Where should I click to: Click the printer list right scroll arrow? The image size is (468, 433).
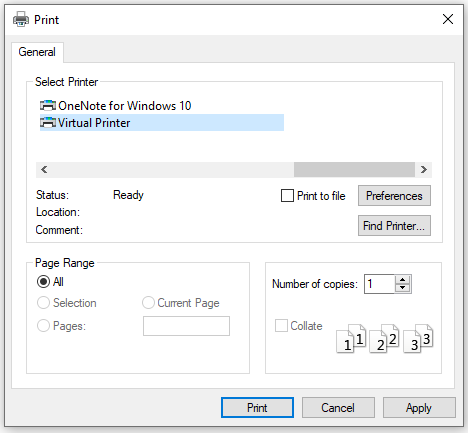point(424,170)
